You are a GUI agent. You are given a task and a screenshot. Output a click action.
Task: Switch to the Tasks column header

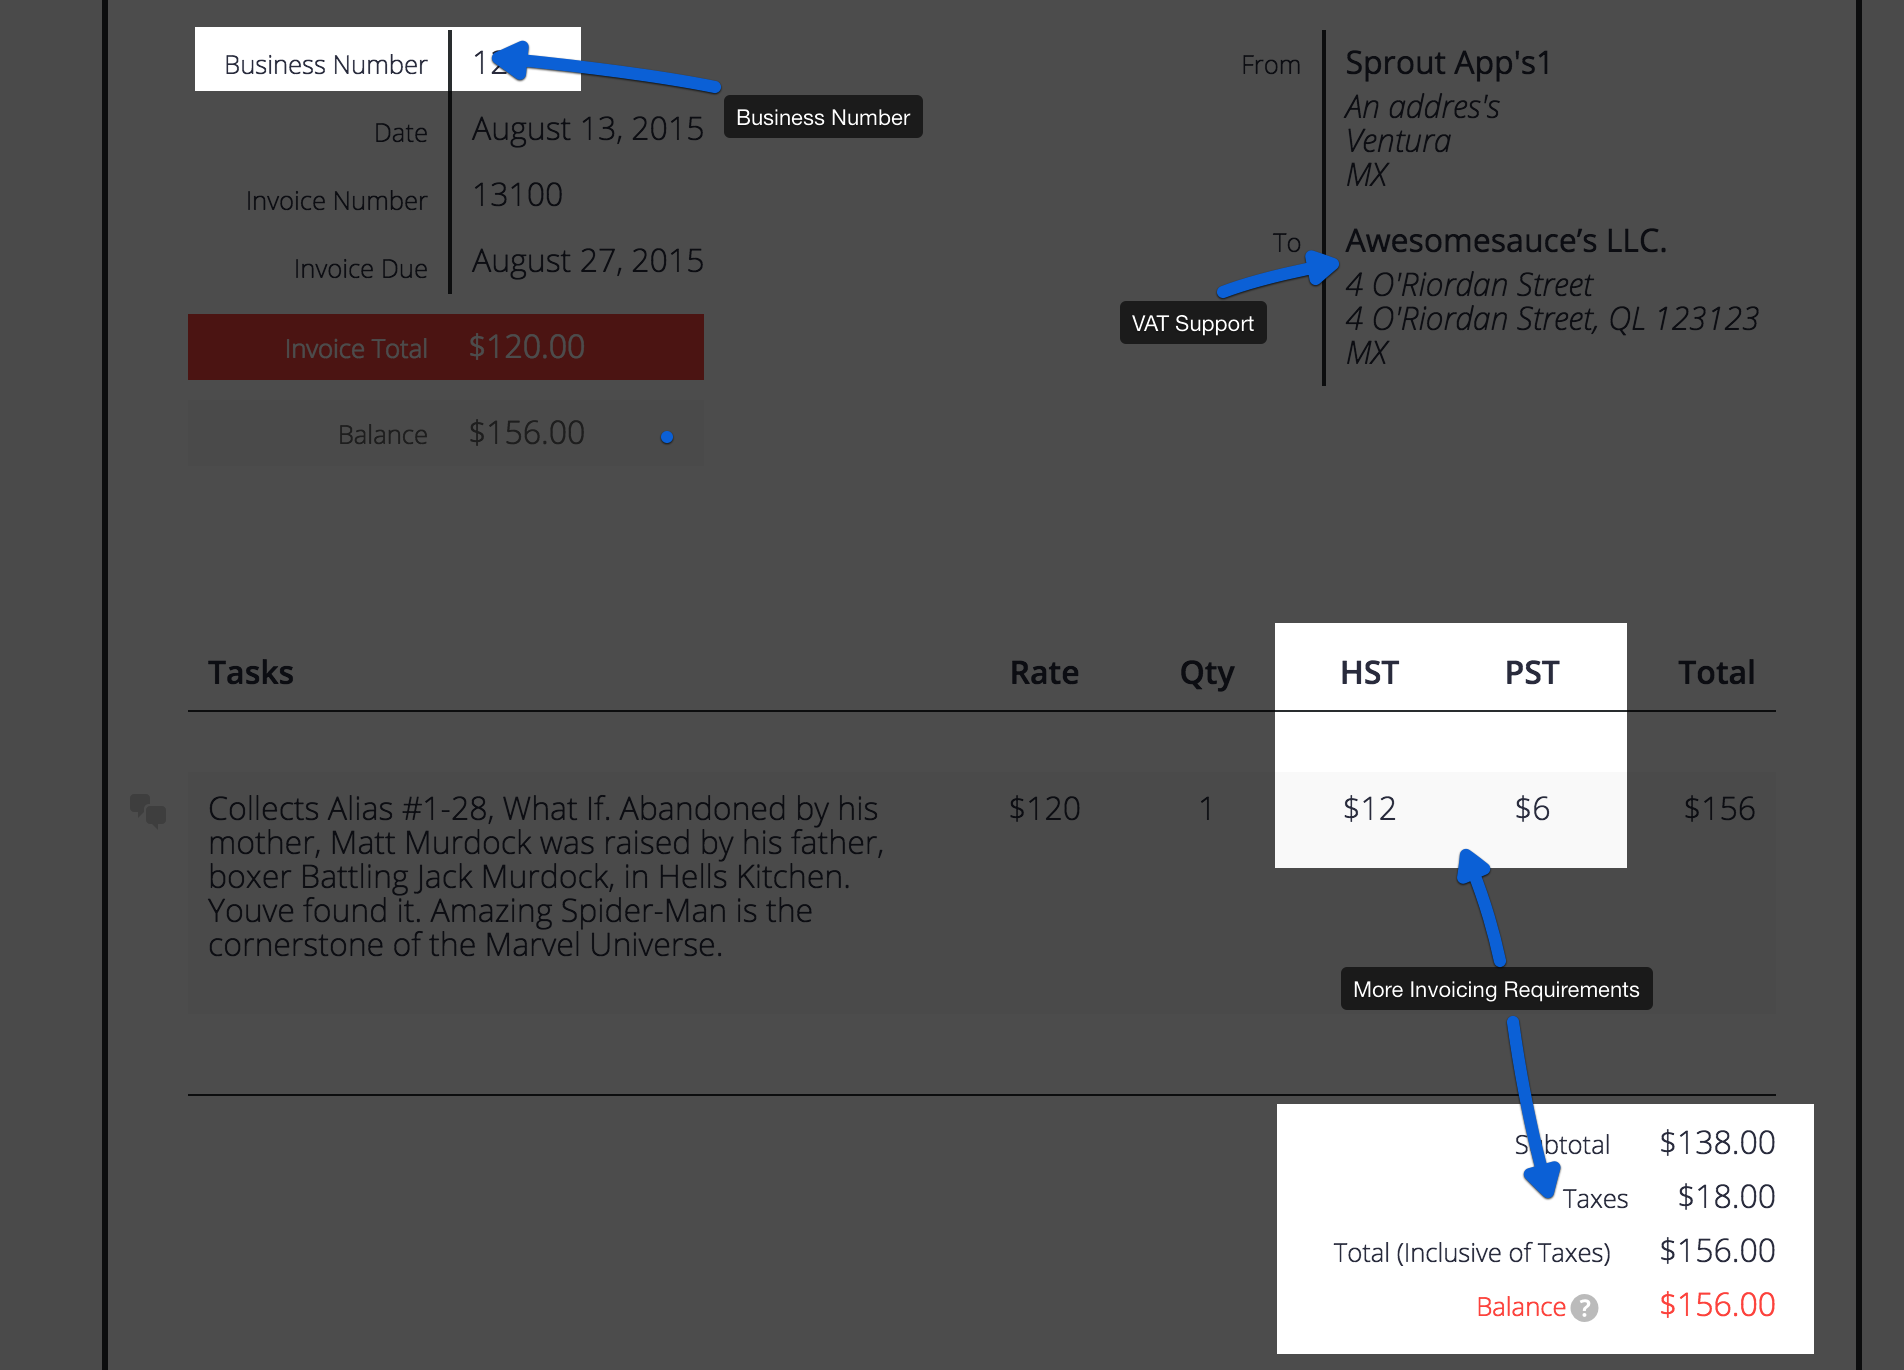click(x=250, y=672)
